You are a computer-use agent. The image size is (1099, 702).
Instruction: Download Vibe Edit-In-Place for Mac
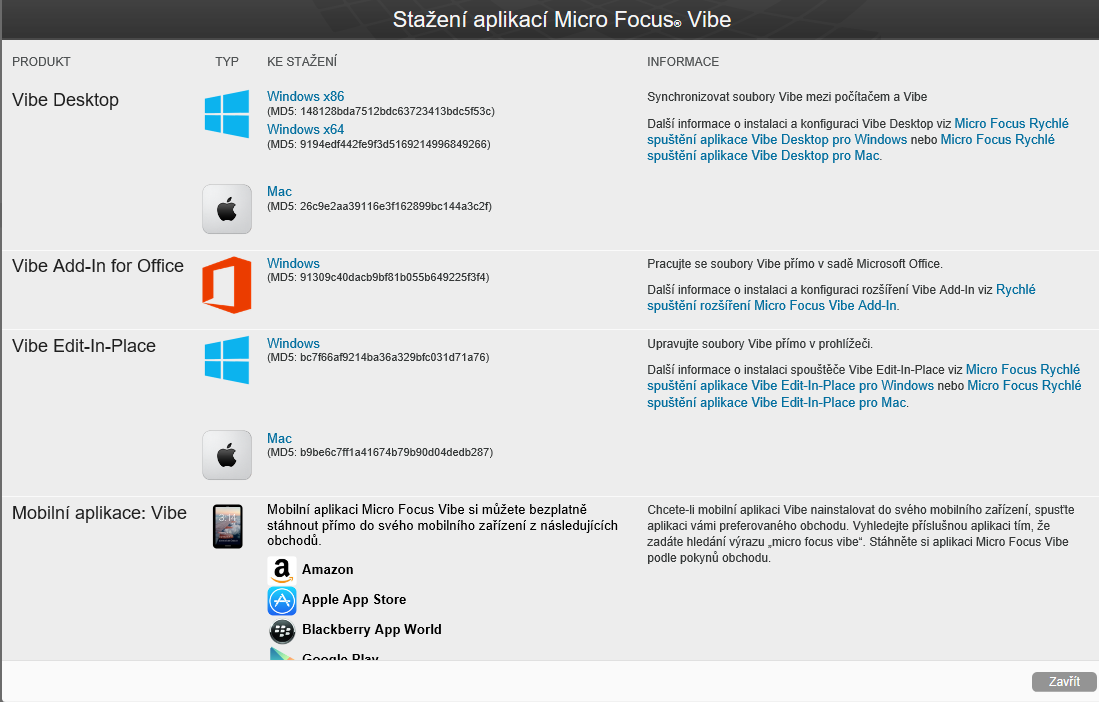tap(279, 439)
